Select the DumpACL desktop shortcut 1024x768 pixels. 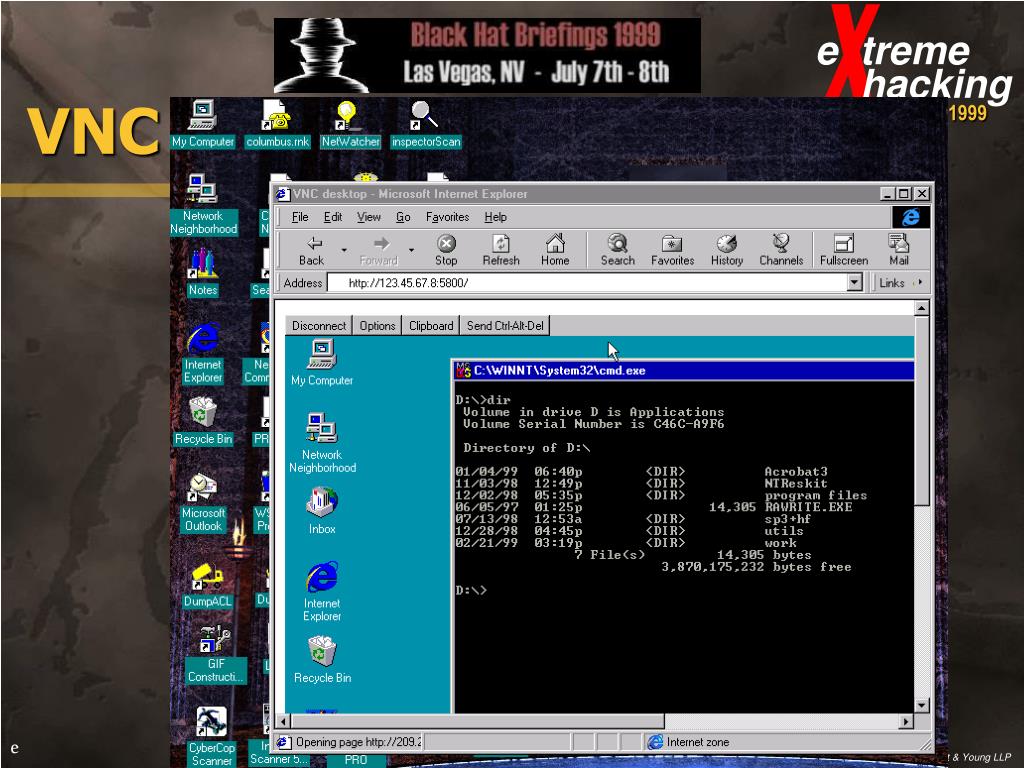[x=208, y=585]
